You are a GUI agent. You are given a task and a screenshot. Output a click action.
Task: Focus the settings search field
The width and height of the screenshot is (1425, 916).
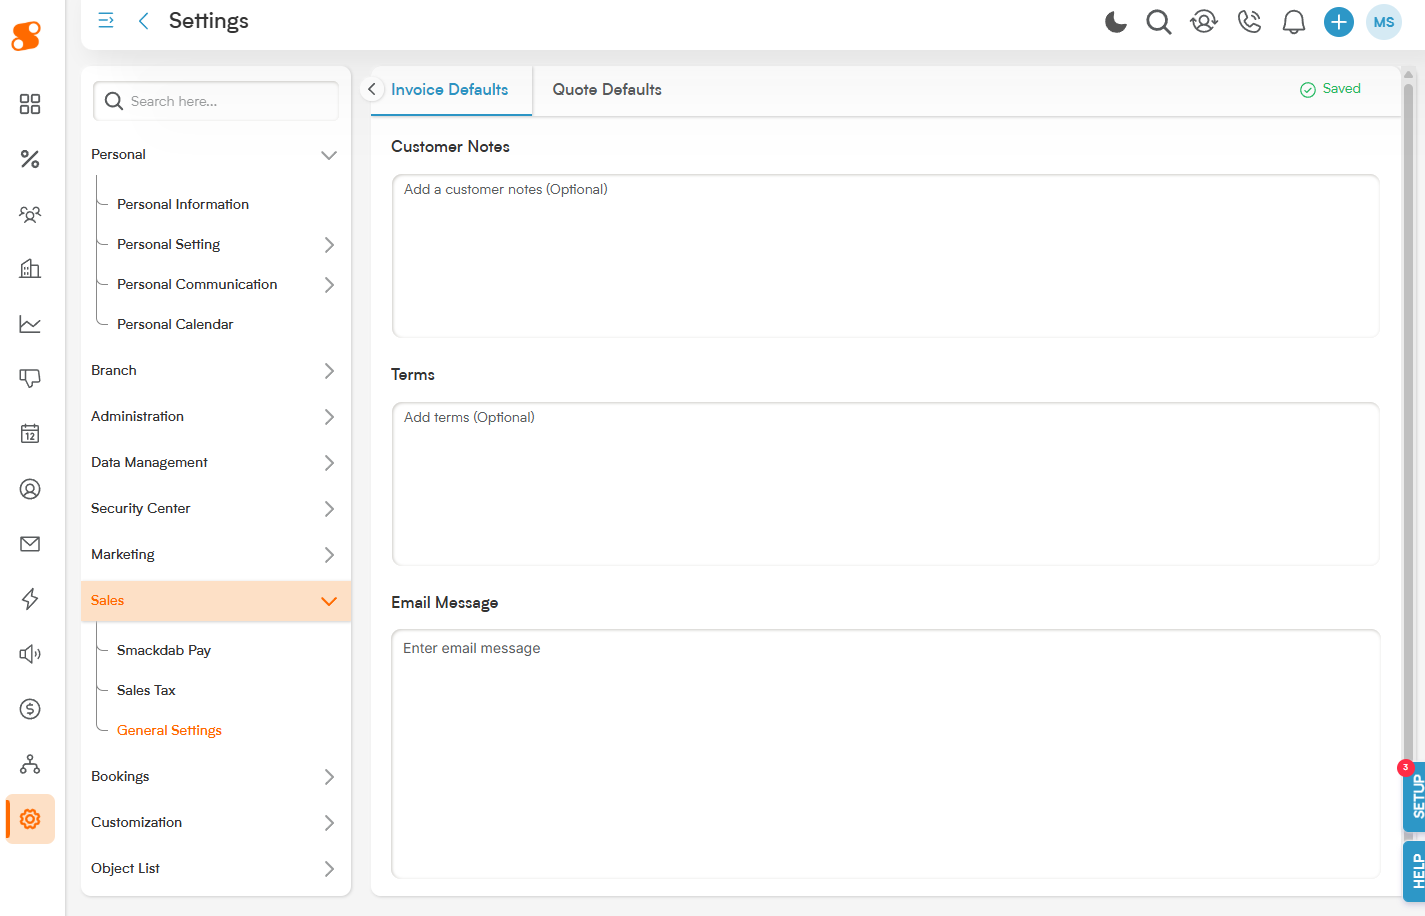click(216, 101)
